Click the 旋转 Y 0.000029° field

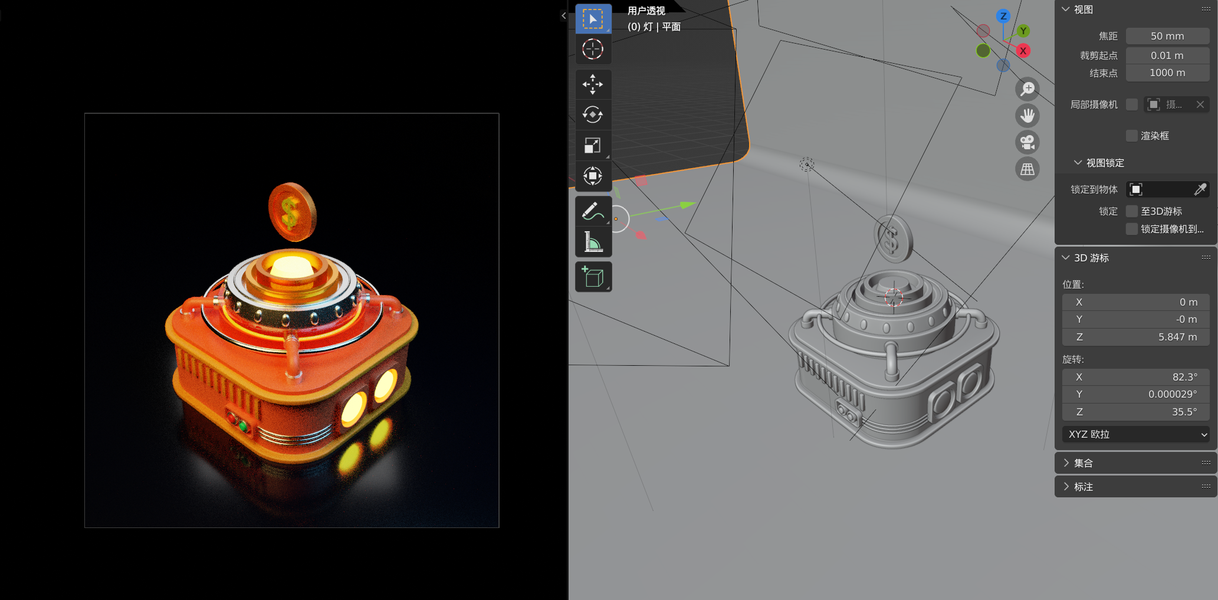[1136, 394]
